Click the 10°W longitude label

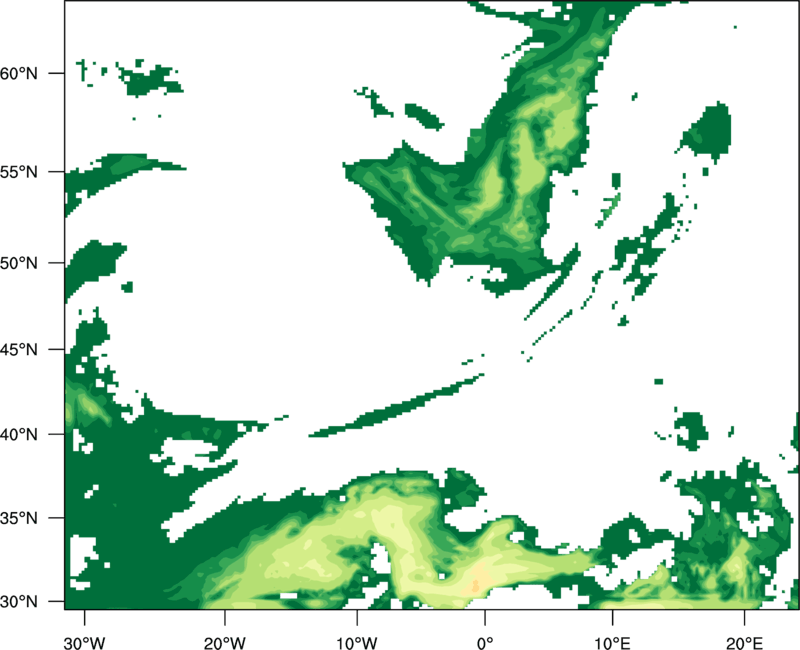tap(357, 643)
